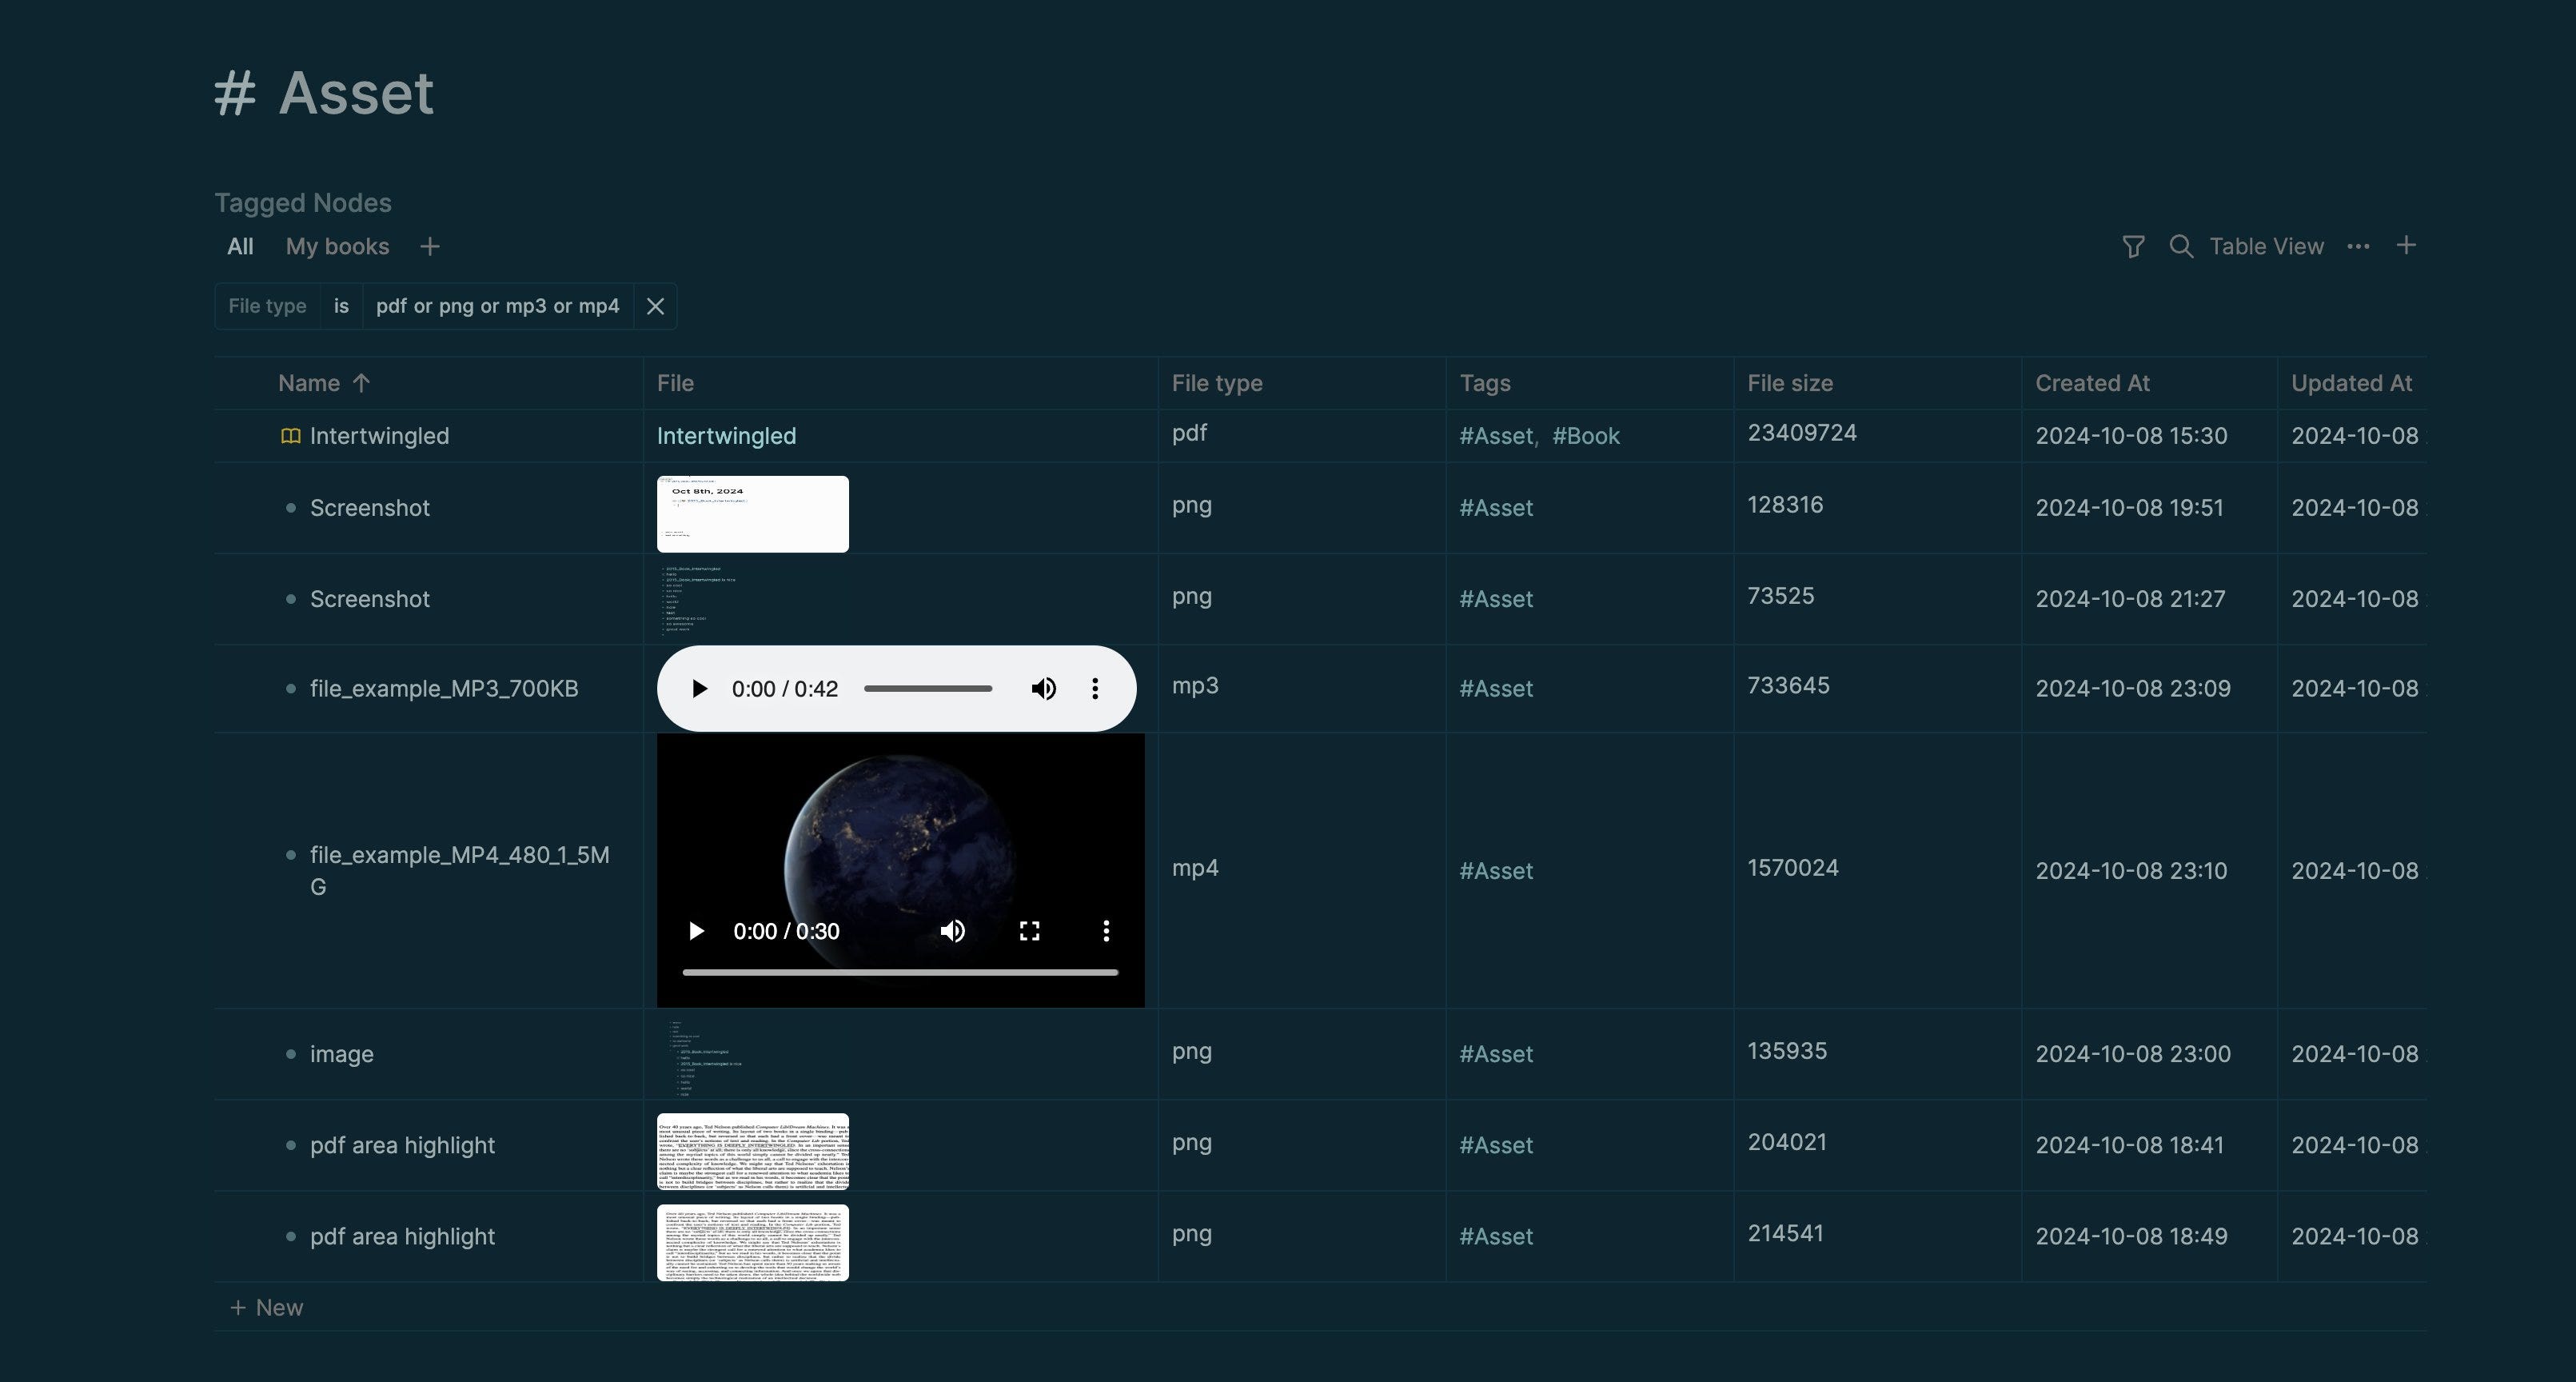2576x1382 pixels.
Task: Open the three-dot view options menu
Action: coord(2358,247)
